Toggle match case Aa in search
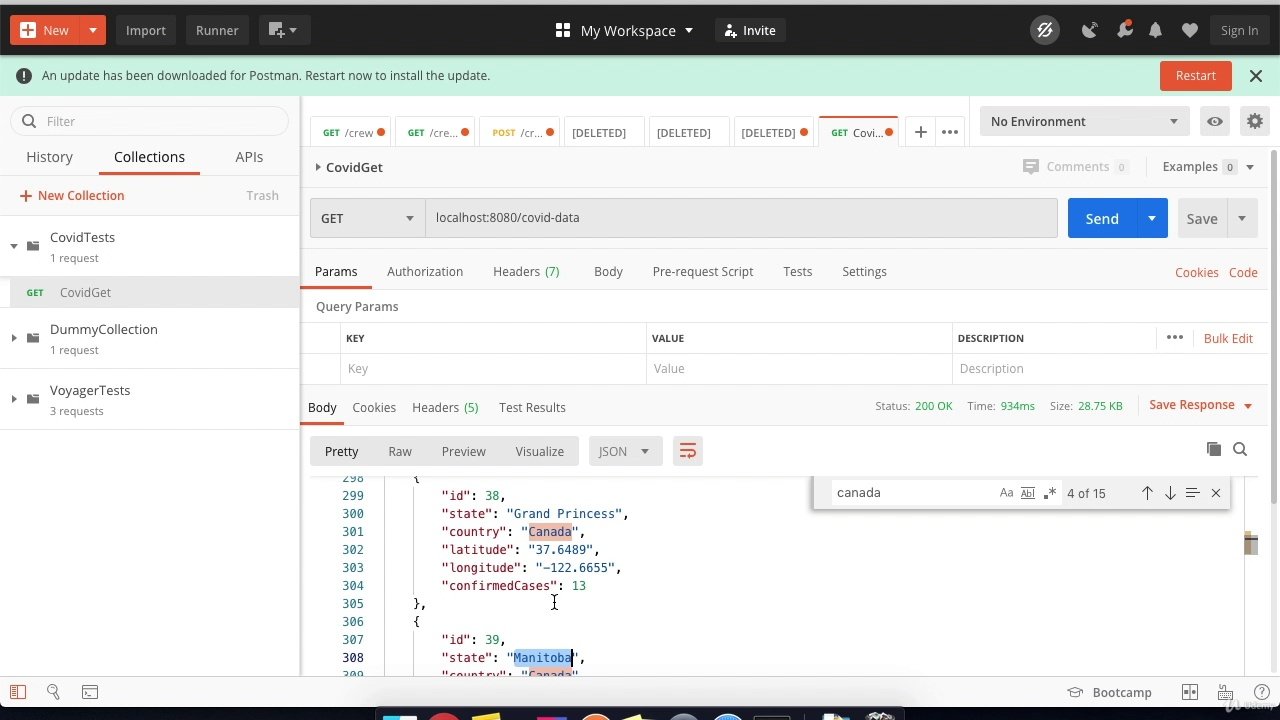Image resolution: width=1280 pixels, height=720 pixels. 1006,492
